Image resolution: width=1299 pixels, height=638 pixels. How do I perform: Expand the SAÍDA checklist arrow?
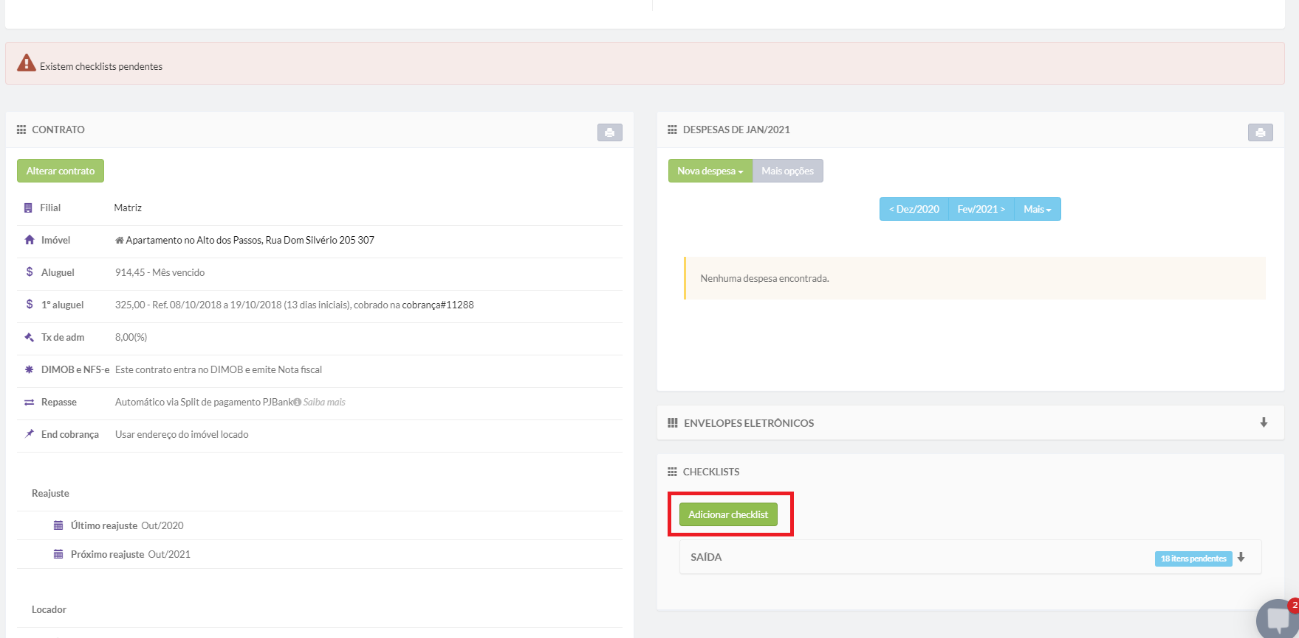click(x=1241, y=558)
